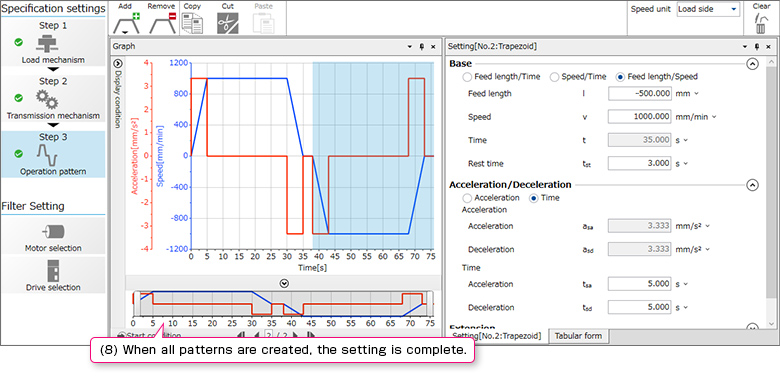Open Step 2 Transmission mechanism

coord(53,98)
